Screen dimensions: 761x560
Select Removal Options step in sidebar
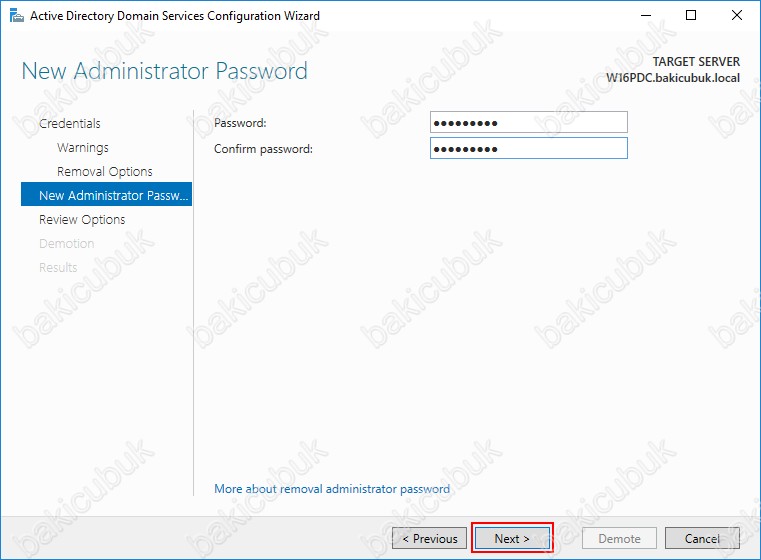click(105, 171)
